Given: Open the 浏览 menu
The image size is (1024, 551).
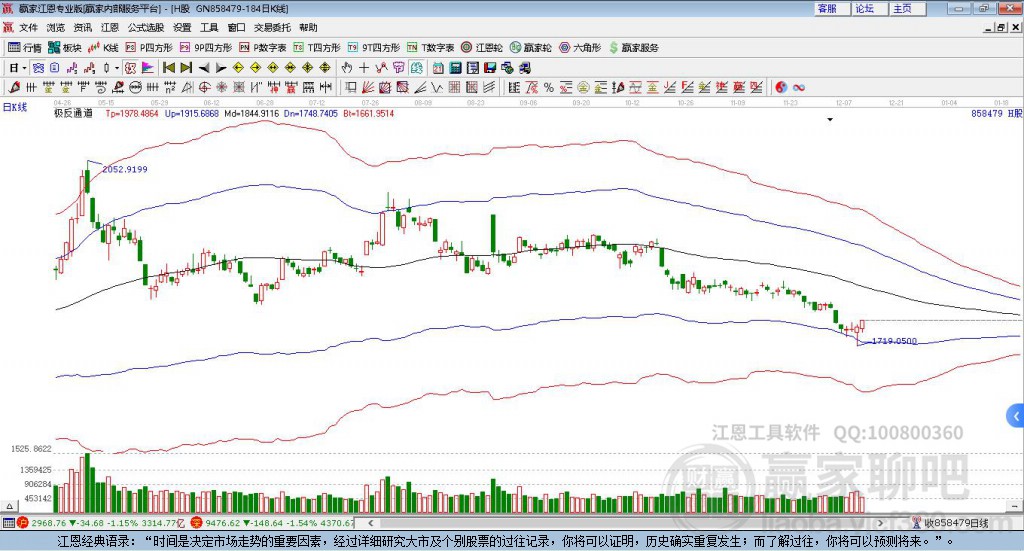Looking at the screenshot, I should point(56,27).
